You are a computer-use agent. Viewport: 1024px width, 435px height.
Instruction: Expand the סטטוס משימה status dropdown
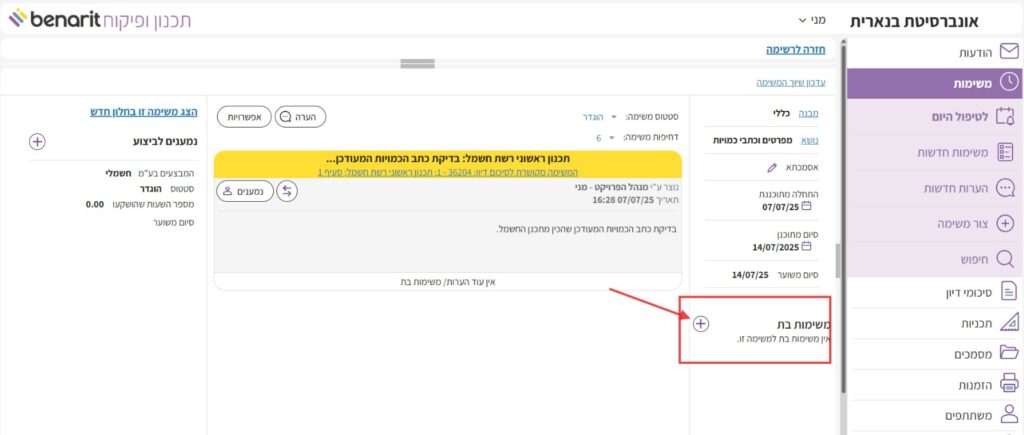pyautogui.click(x=614, y=117)
